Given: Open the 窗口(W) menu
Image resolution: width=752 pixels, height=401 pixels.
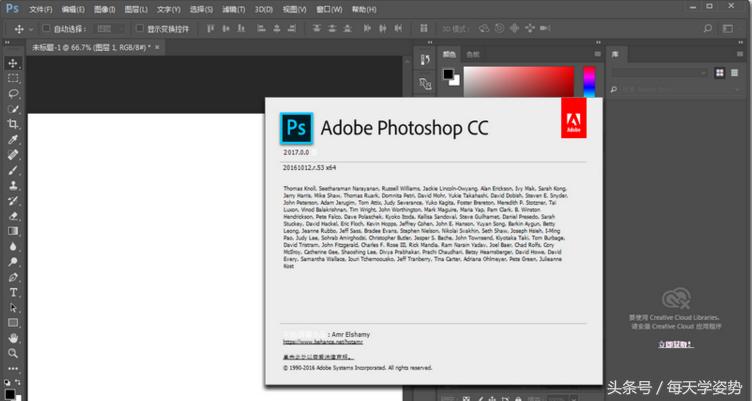Looking at the screenshot, I should 329,9.
